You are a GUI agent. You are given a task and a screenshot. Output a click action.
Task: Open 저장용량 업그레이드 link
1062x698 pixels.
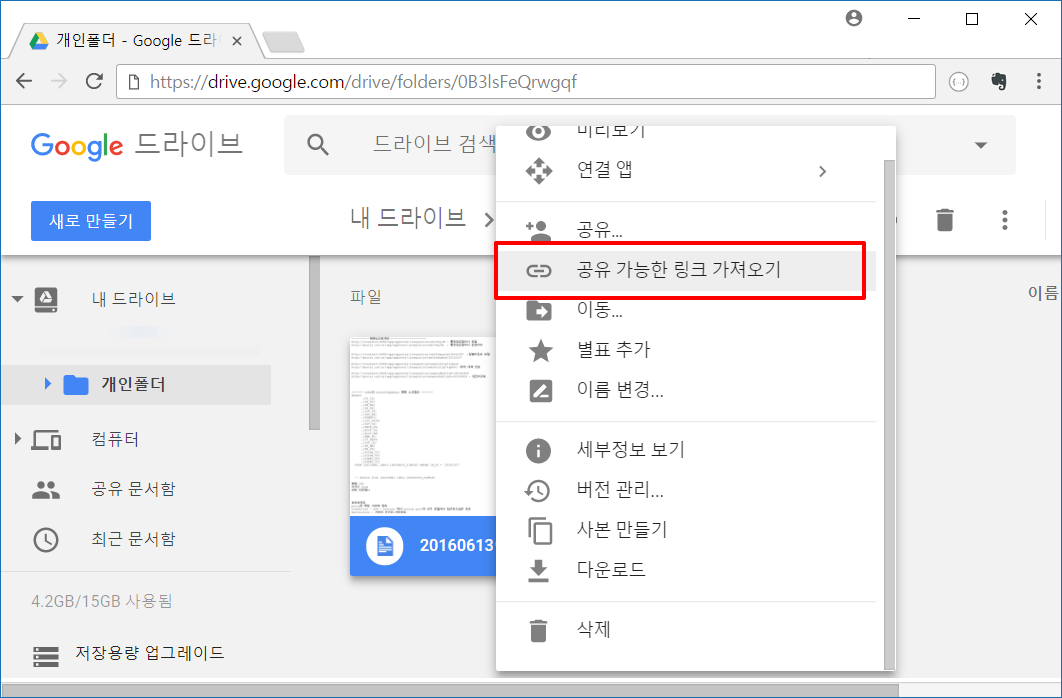(x=149, y=653)
